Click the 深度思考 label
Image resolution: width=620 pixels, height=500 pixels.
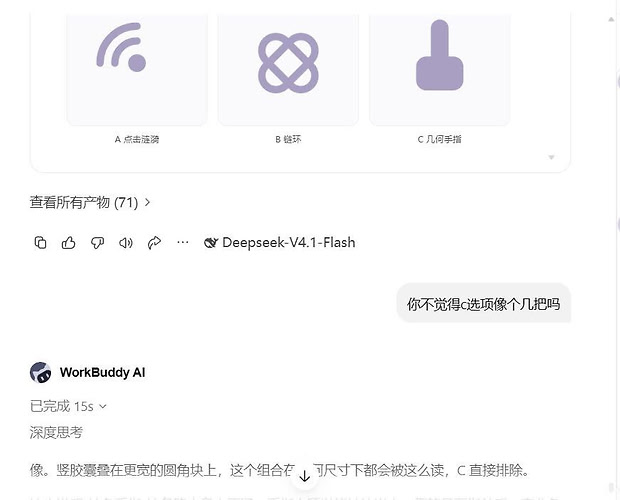(56, 432)
